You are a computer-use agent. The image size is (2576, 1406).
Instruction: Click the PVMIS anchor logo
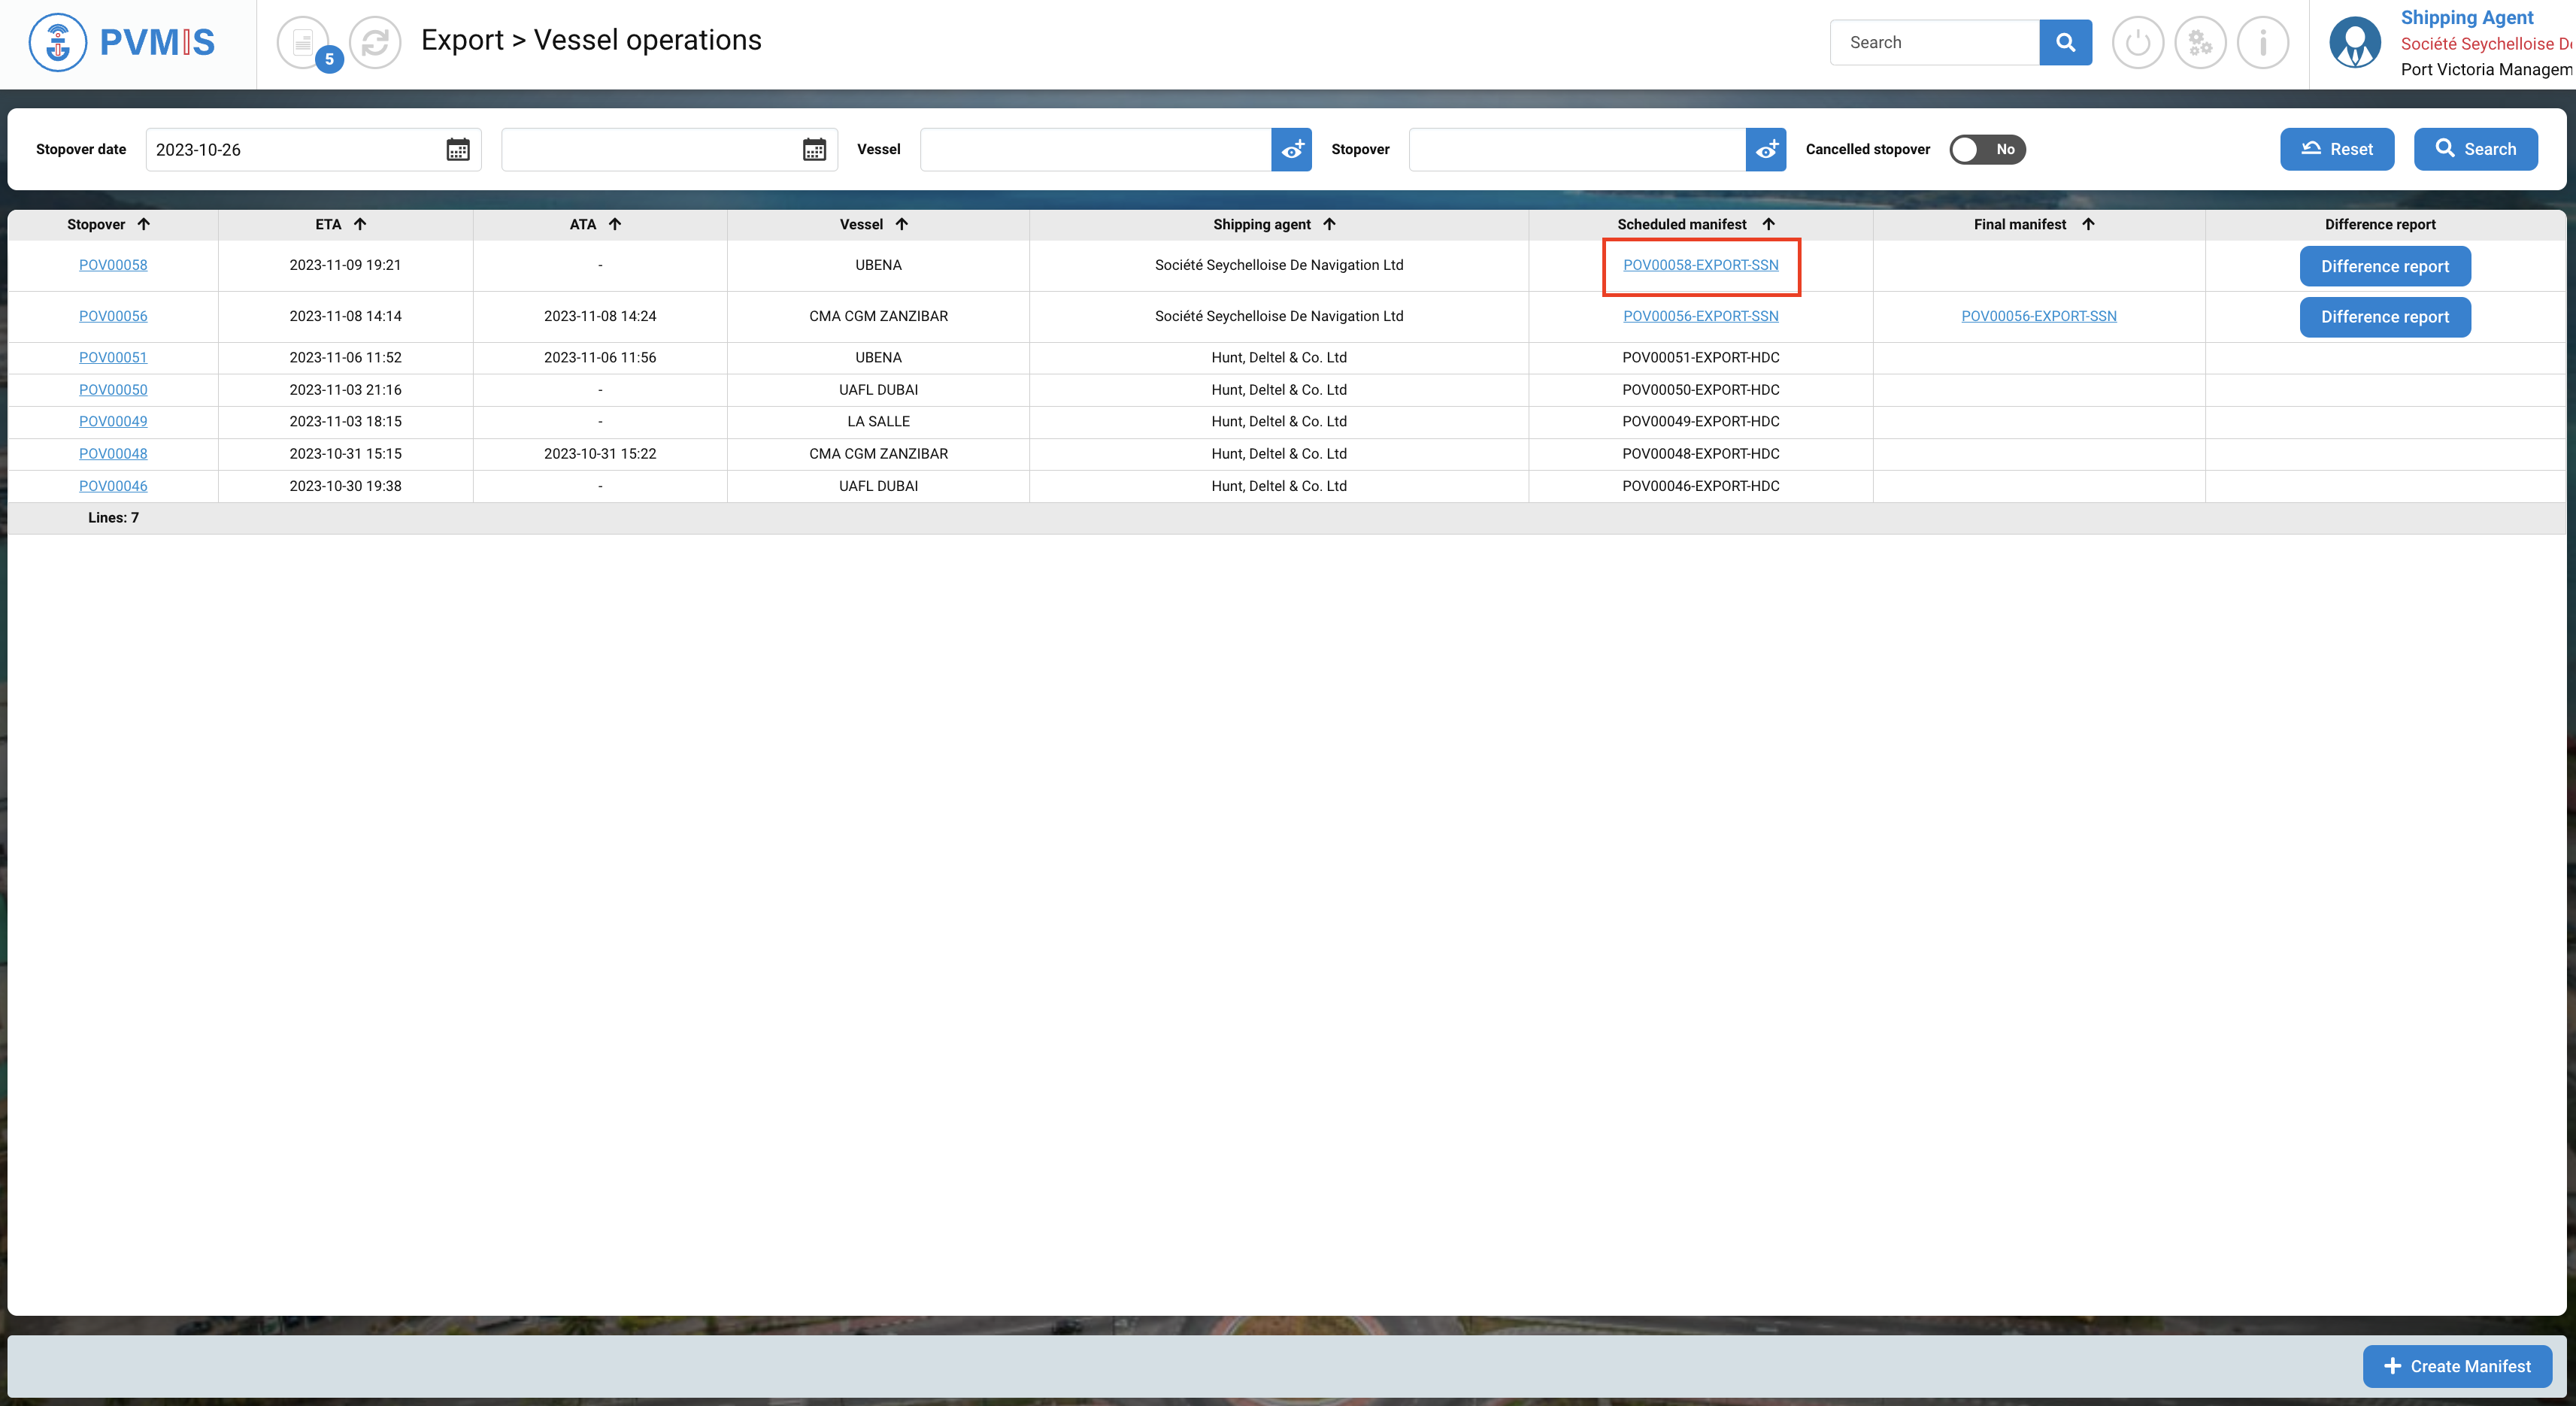coord(58,42)
